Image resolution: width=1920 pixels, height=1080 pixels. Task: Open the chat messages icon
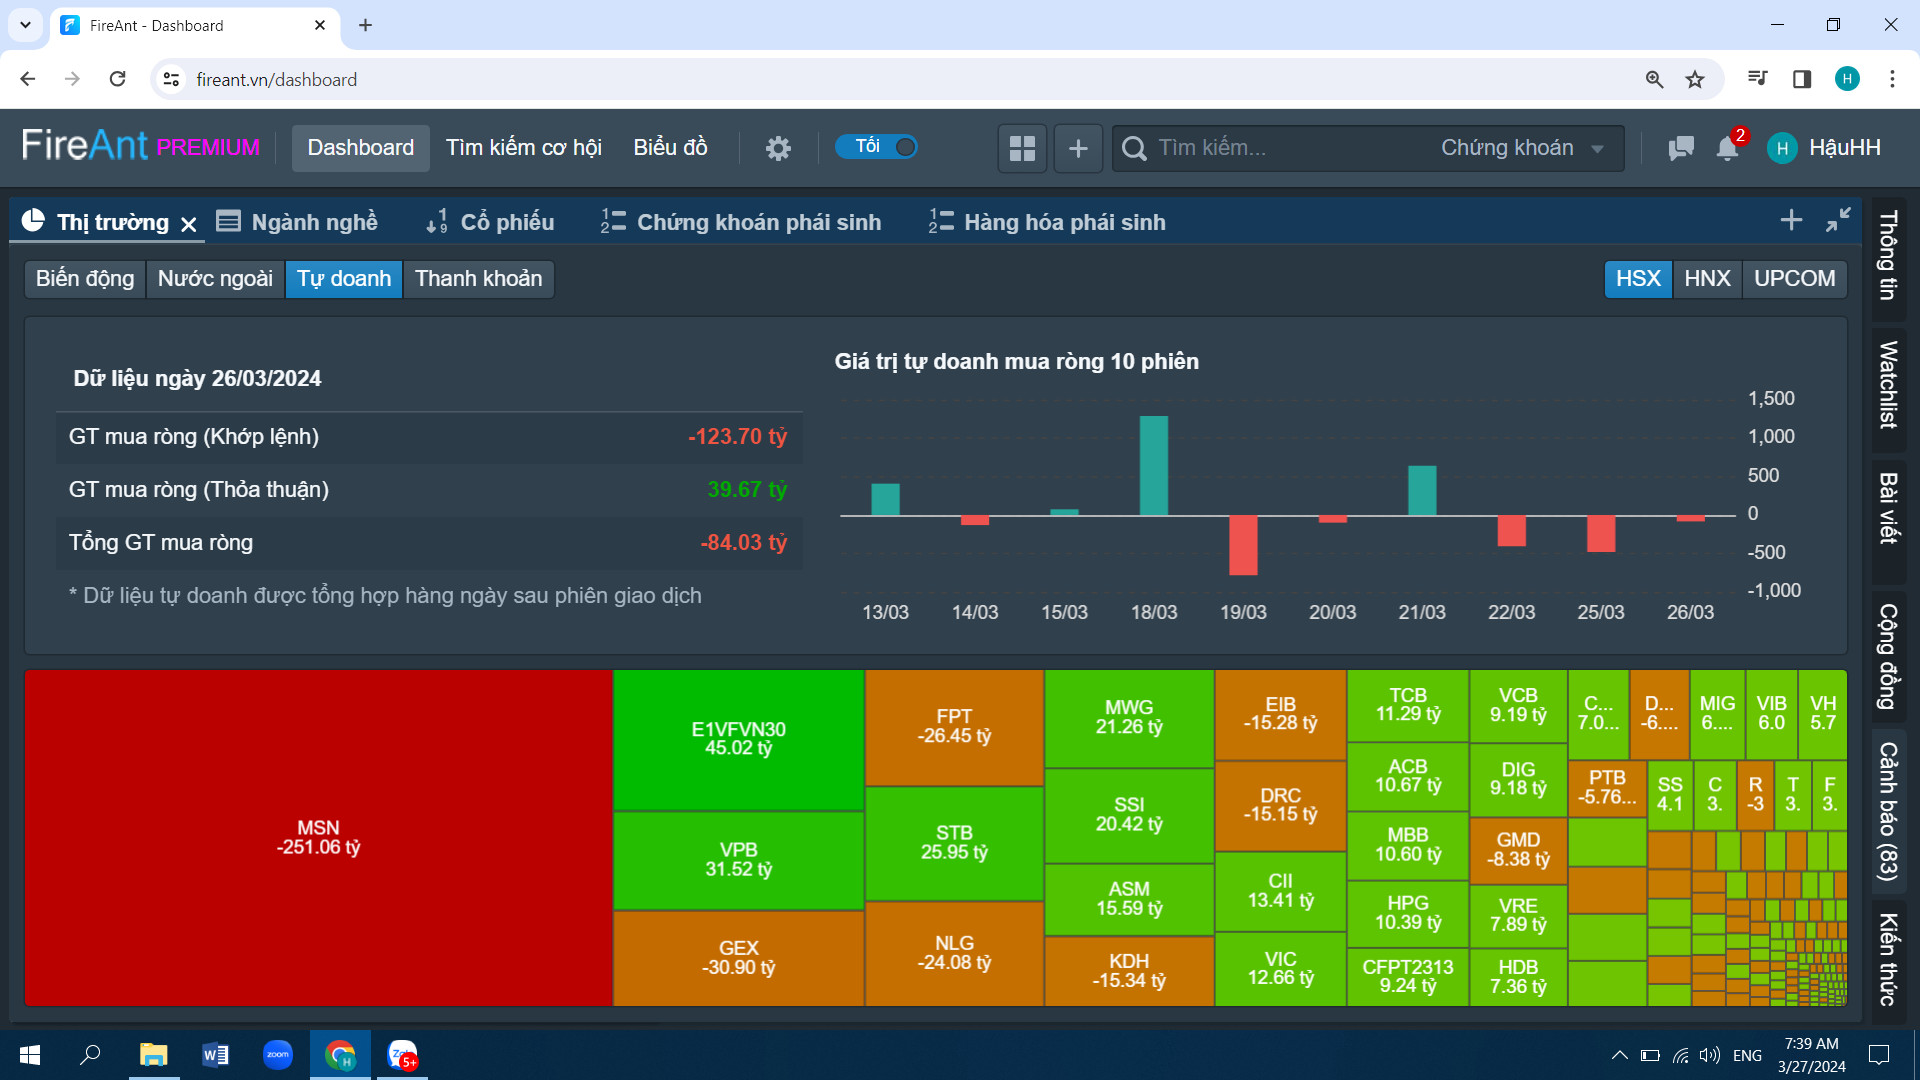pyautogui.click(x=1680, y=148)
